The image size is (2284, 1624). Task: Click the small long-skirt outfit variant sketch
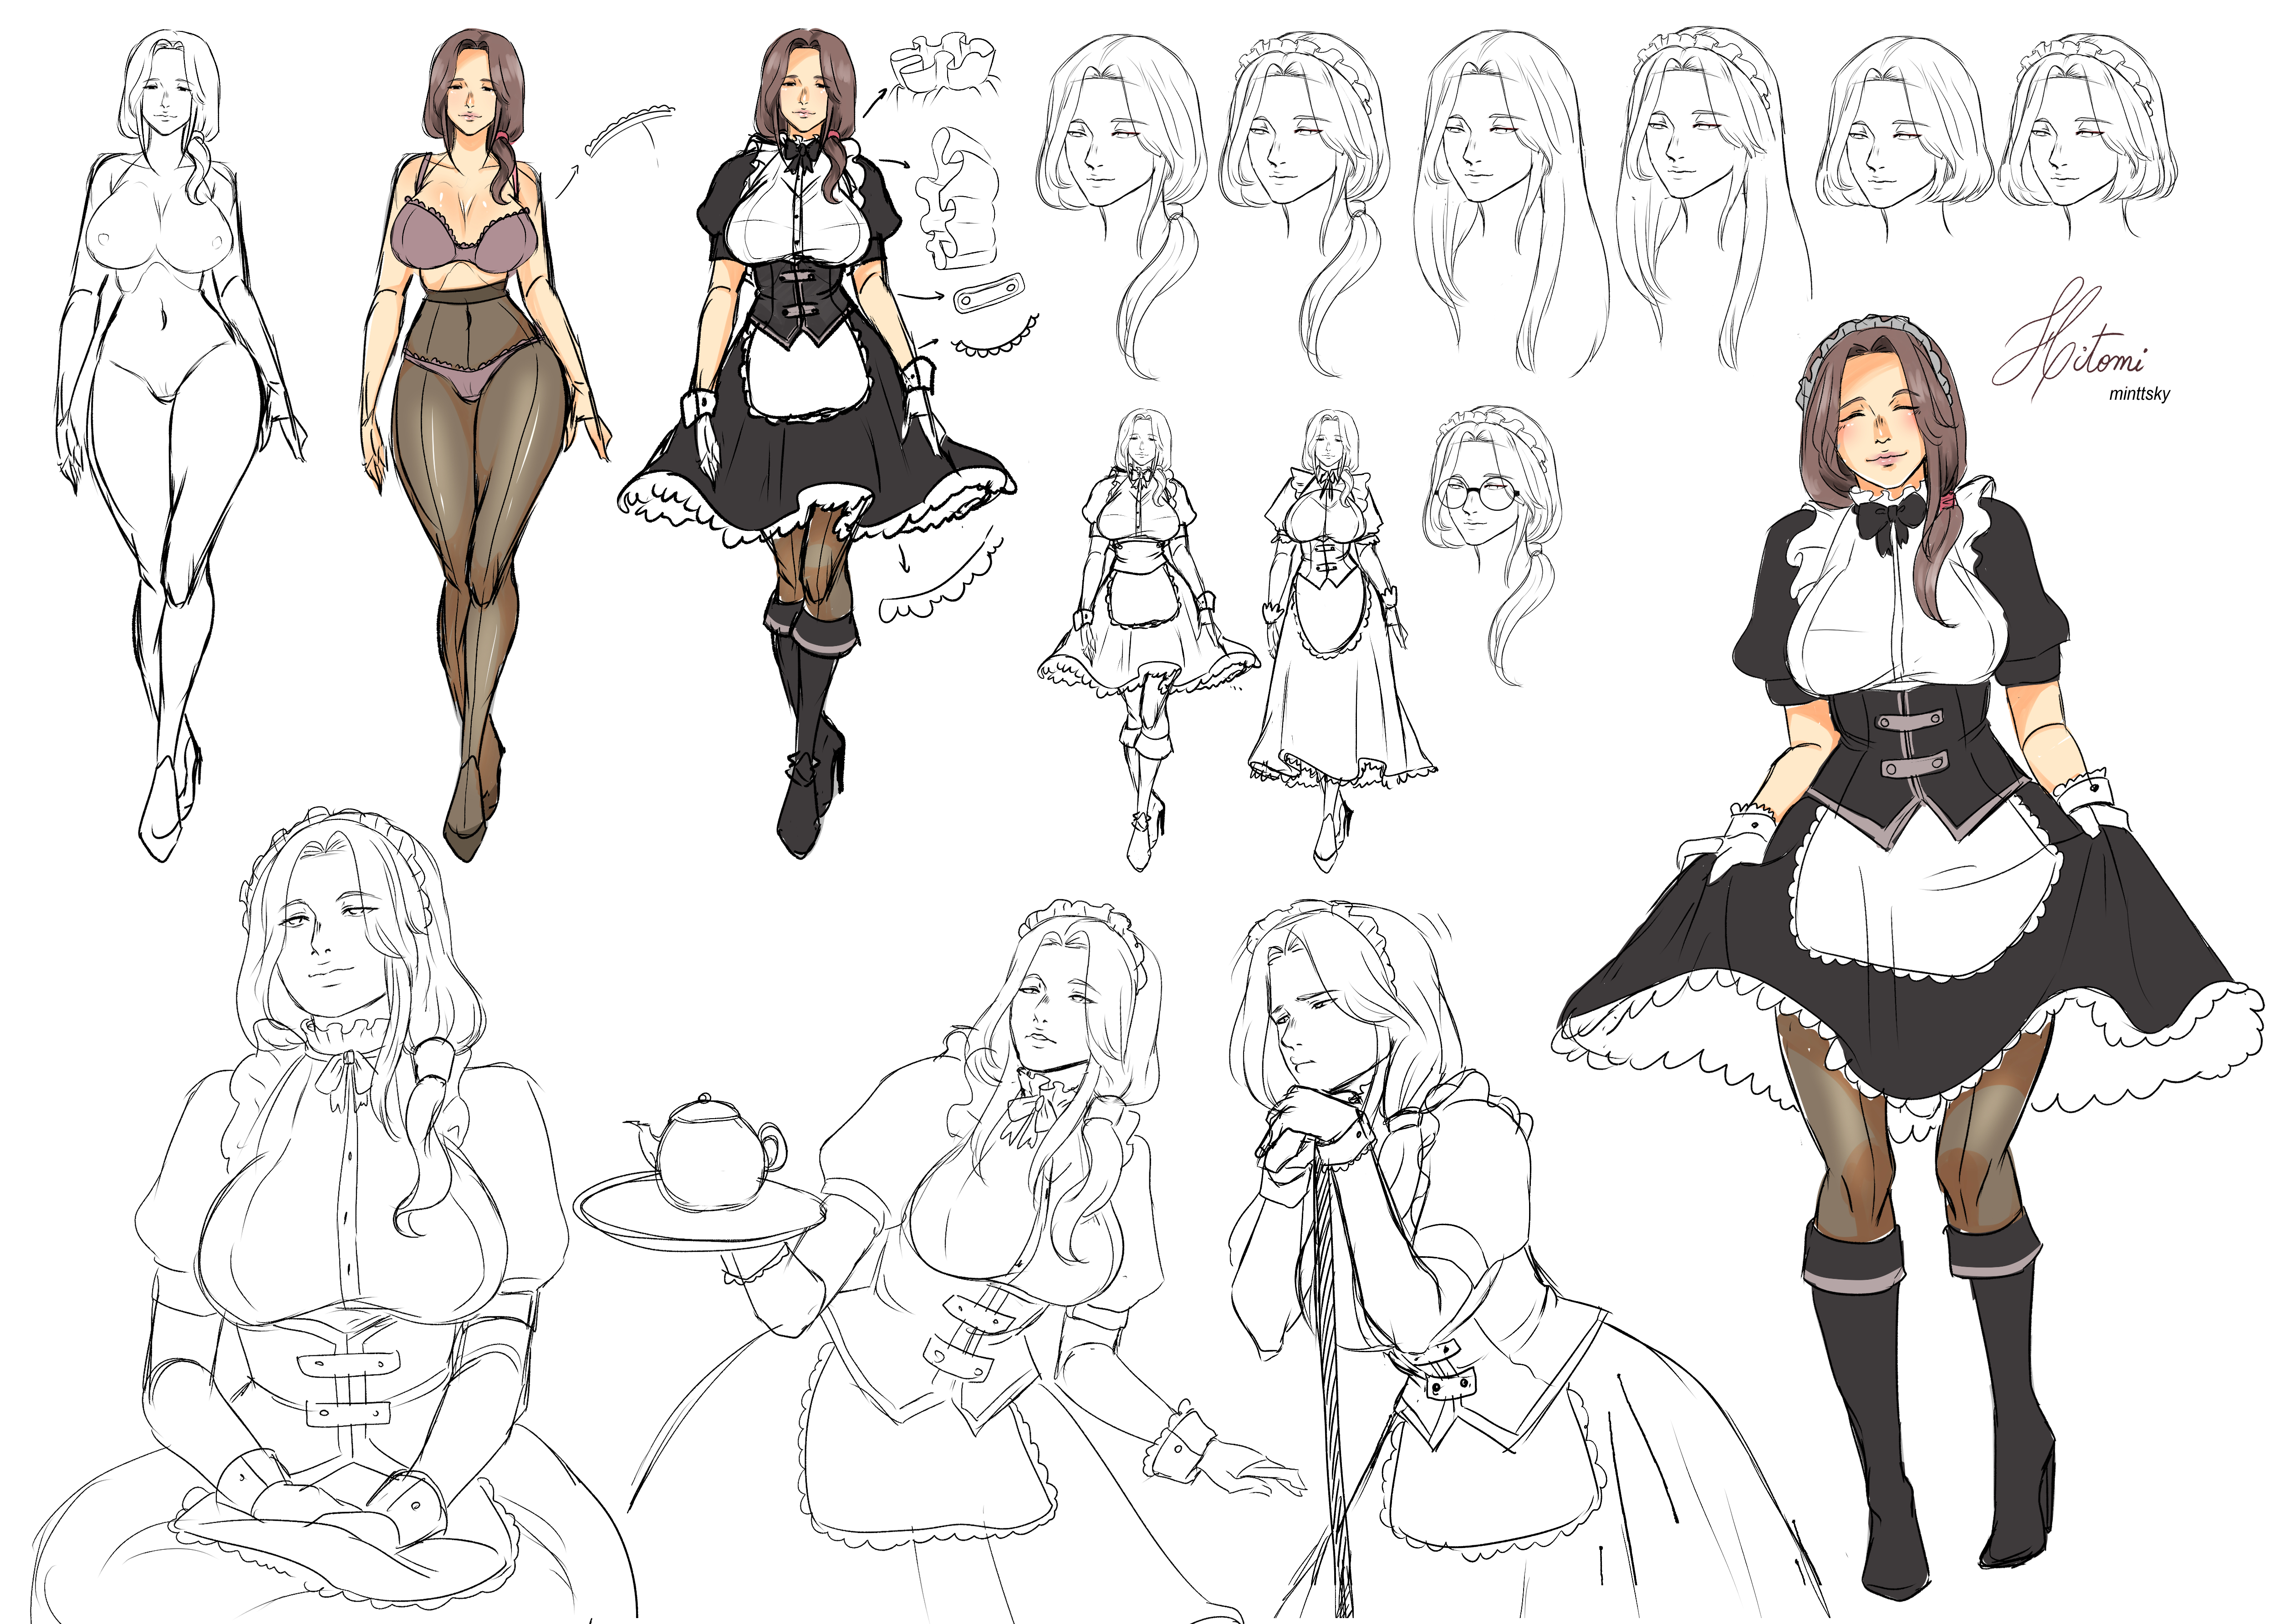(x=1335, y=640)
